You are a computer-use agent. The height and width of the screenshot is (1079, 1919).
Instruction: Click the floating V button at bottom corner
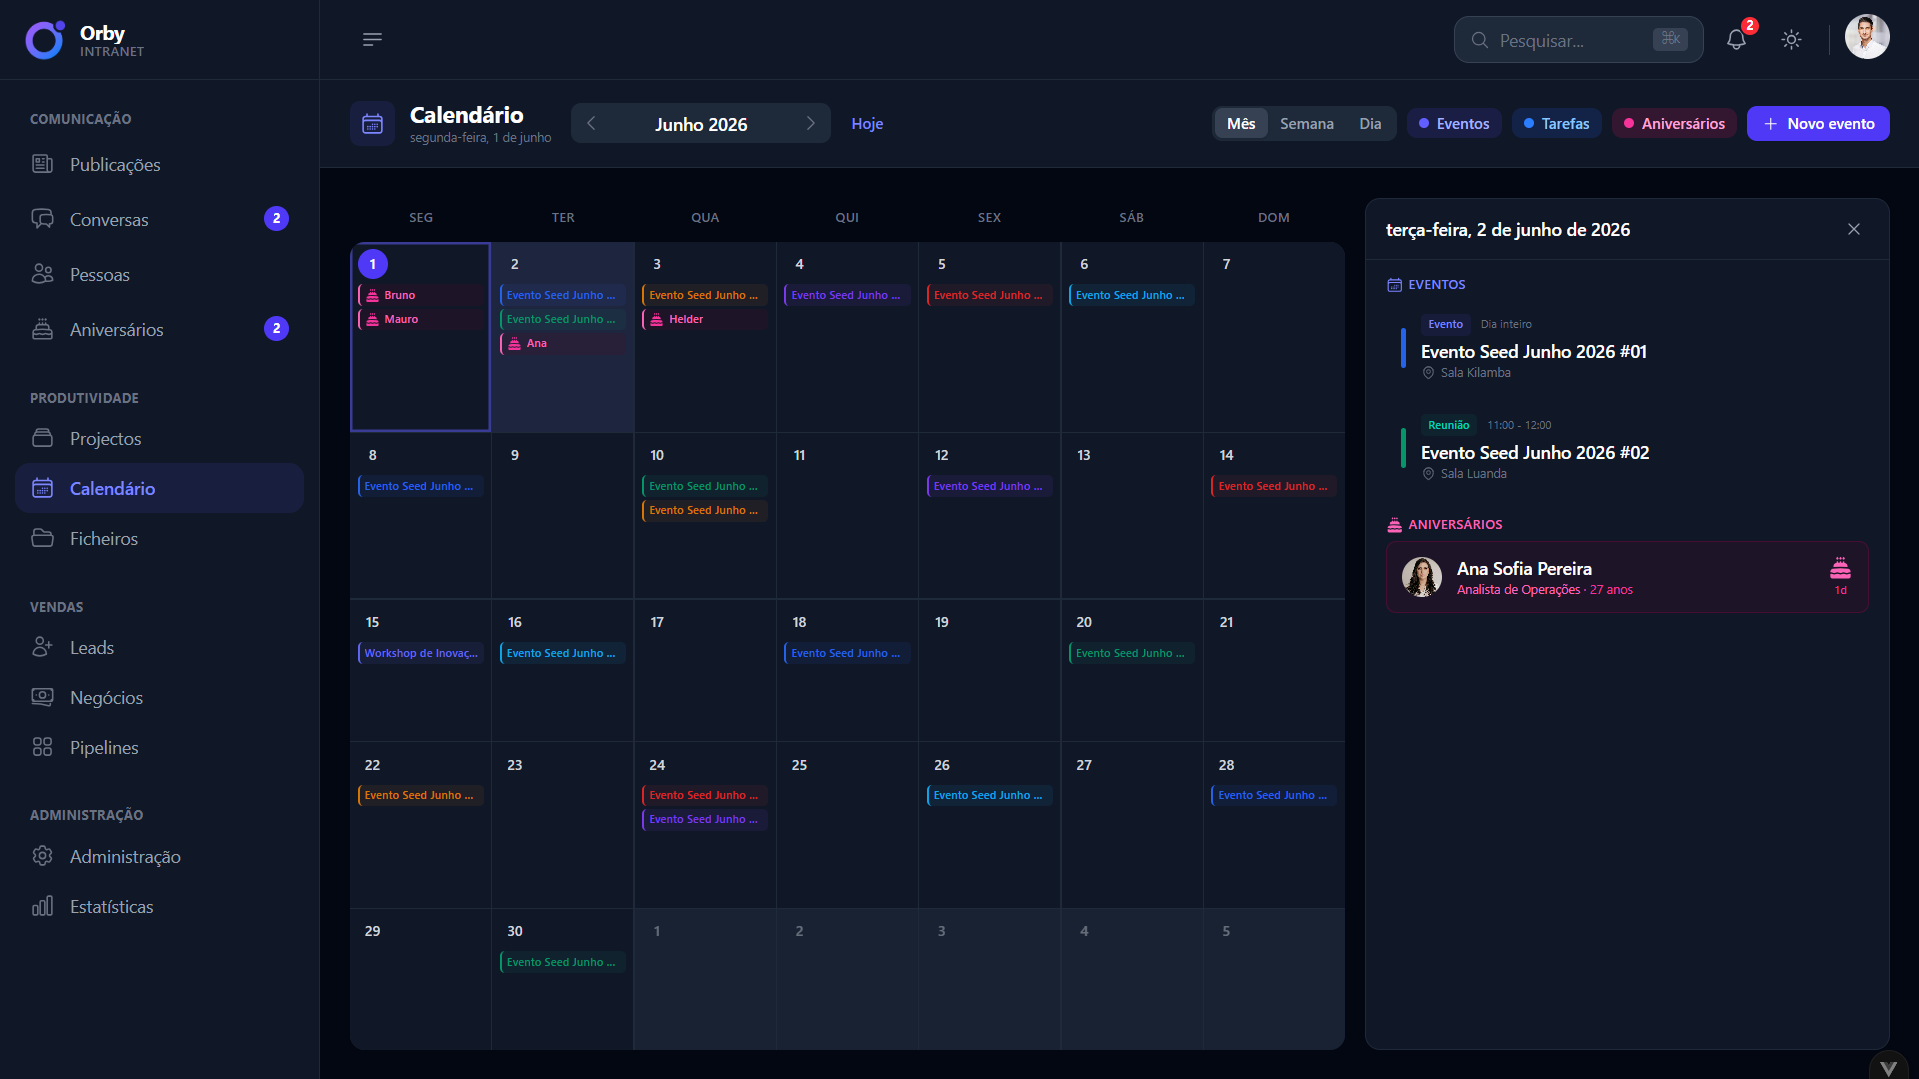[1888, 1068]
